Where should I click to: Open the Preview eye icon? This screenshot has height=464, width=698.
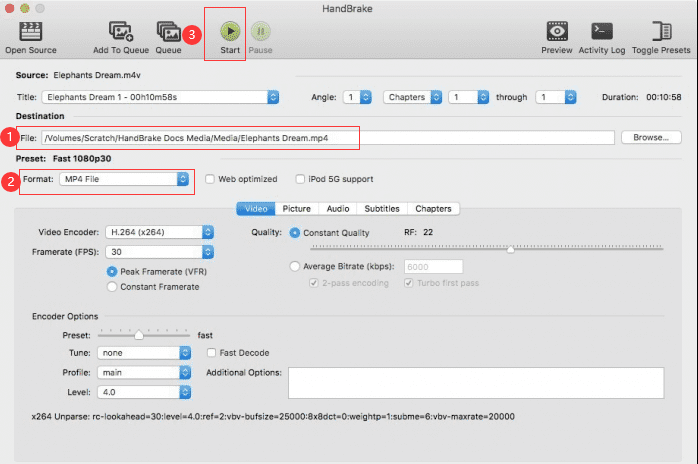(x=557, y=31)
